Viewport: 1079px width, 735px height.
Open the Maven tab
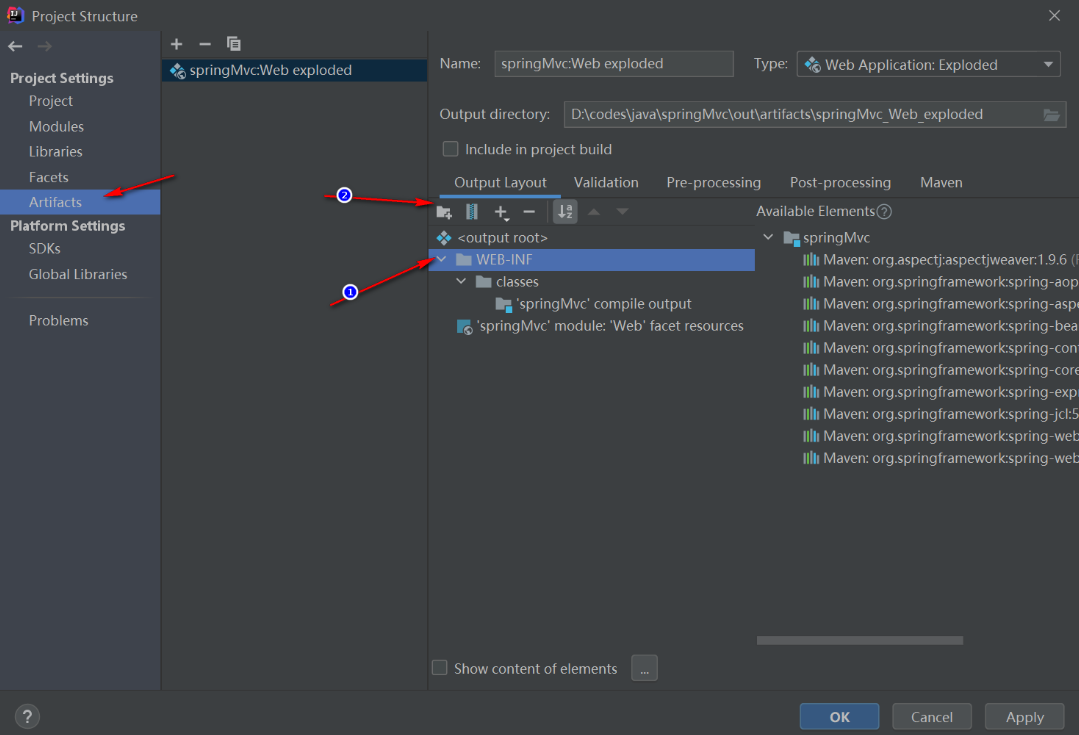pos(941,183)
